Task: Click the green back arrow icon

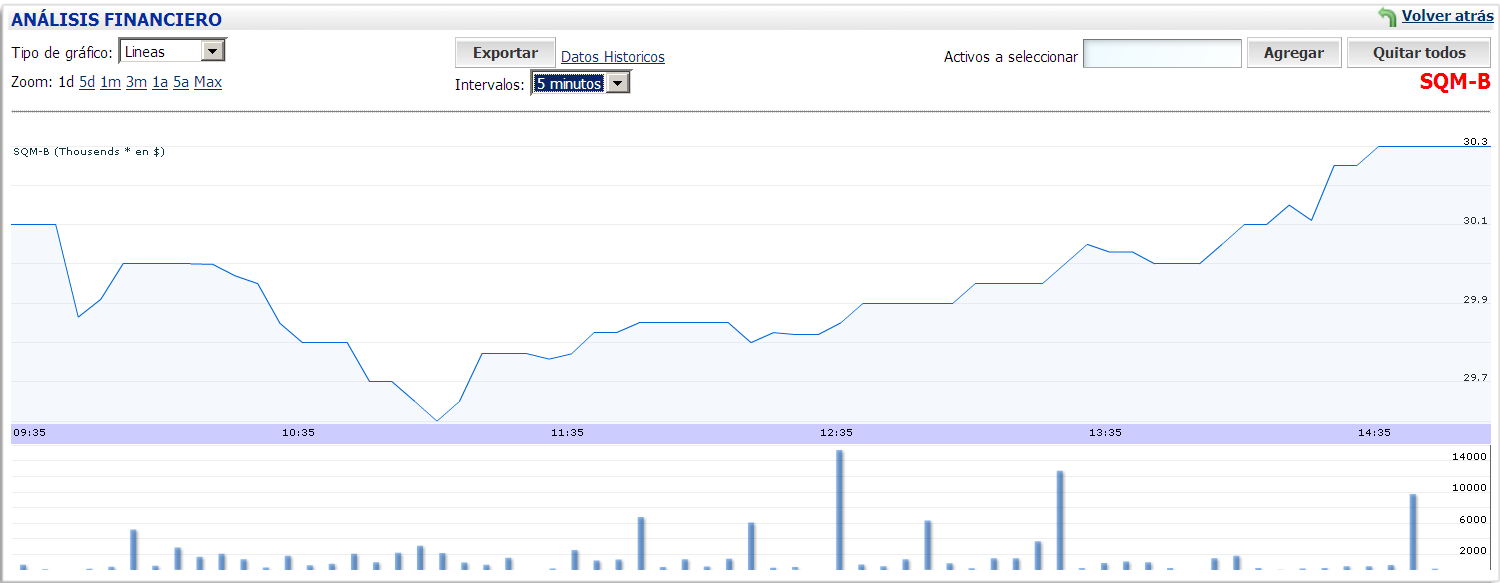Action: pyautogui.click(x=1387, y=17)
